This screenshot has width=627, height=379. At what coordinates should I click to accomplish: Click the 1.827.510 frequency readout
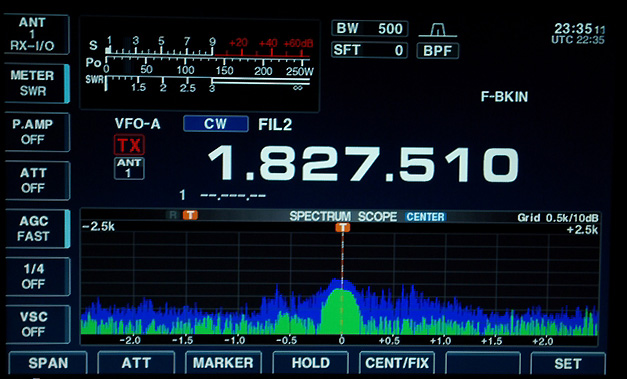point(363,164)
